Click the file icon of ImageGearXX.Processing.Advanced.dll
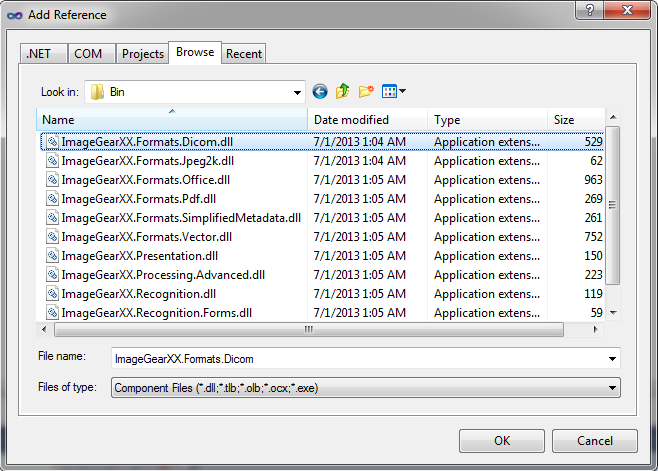Image resolution: width=658 pixels, height=471 pixels. 52,275
